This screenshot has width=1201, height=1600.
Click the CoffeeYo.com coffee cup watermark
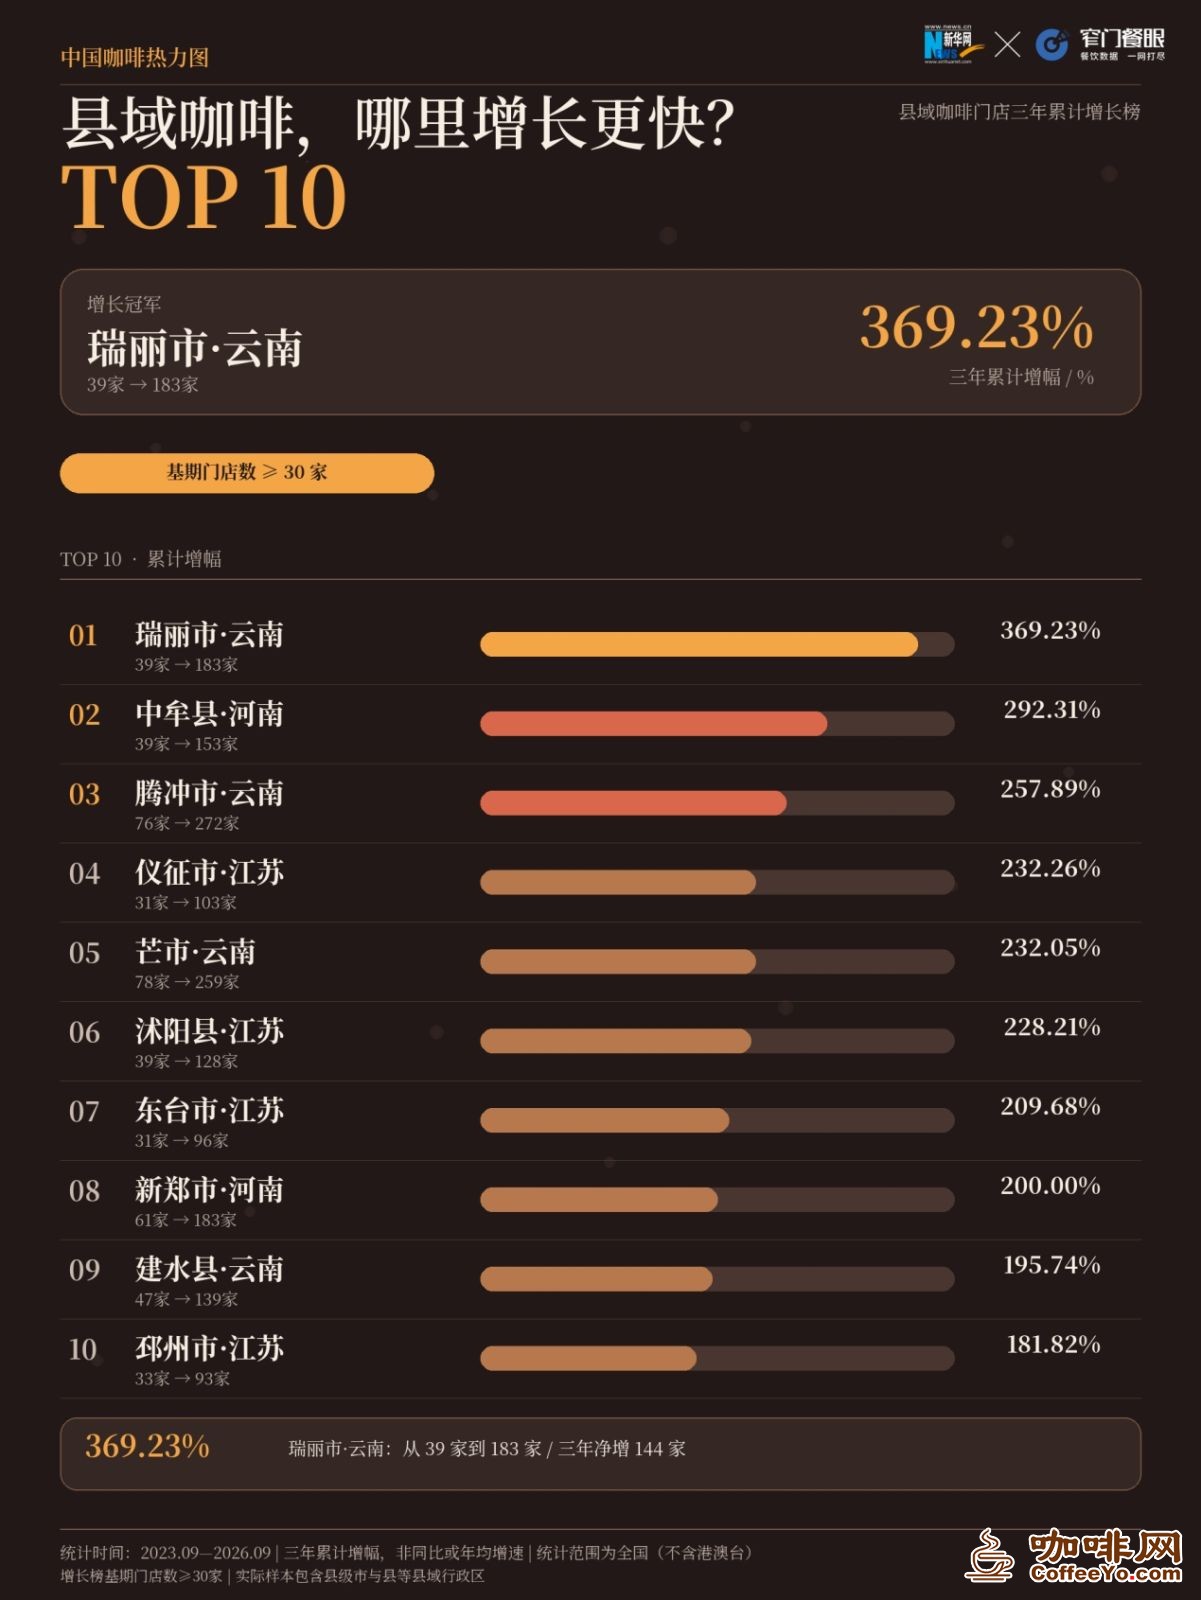pyautogui.click(x=1074, y=1555)
